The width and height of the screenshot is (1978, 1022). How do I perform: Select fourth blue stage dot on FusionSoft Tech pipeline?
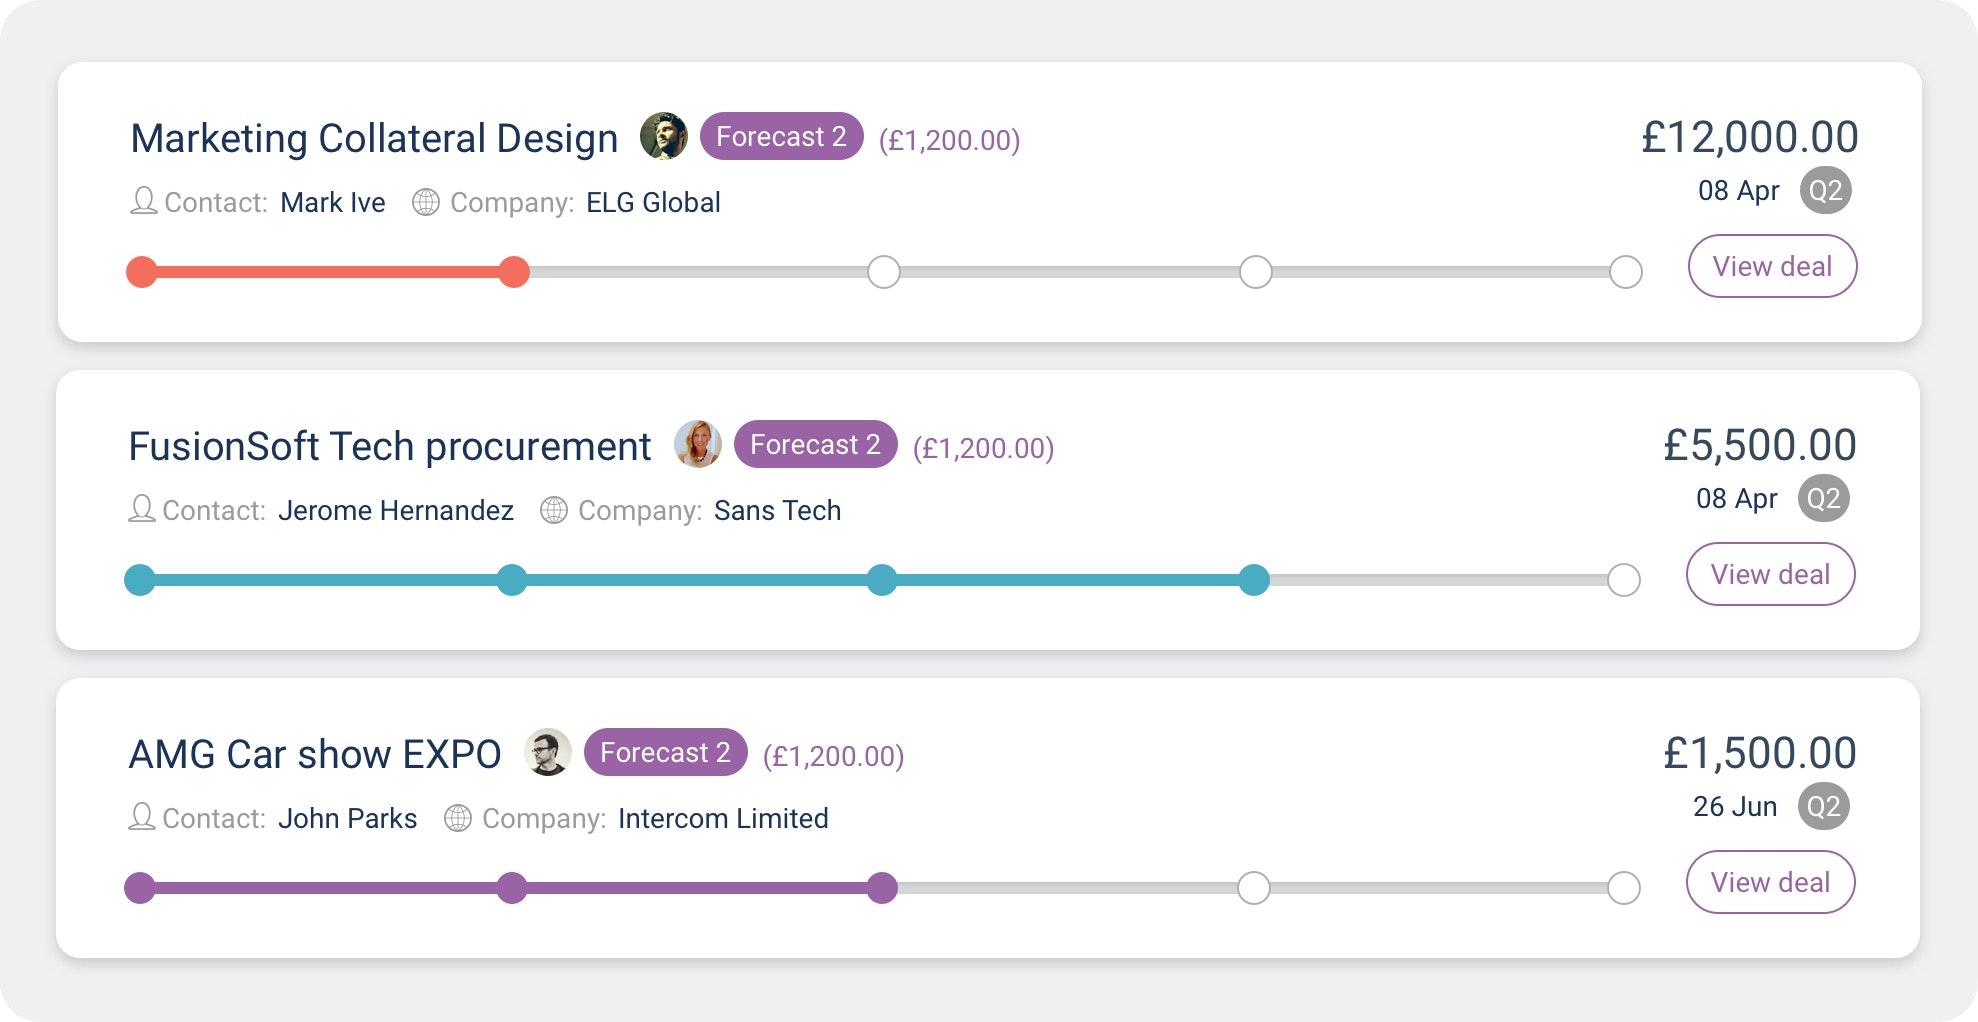[1254, 580]
